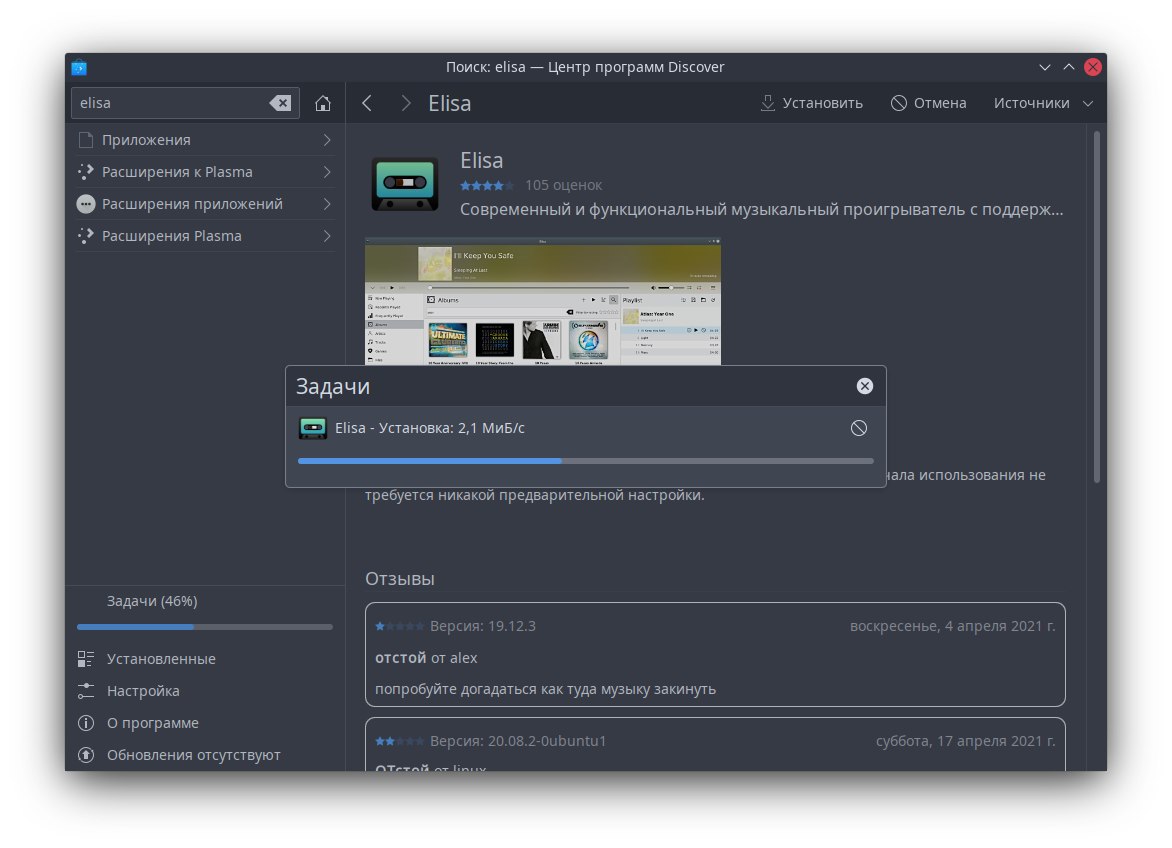This screenshot has width=1172, height=848.
Task: Click the Отмена button
Action: point(928,103)
